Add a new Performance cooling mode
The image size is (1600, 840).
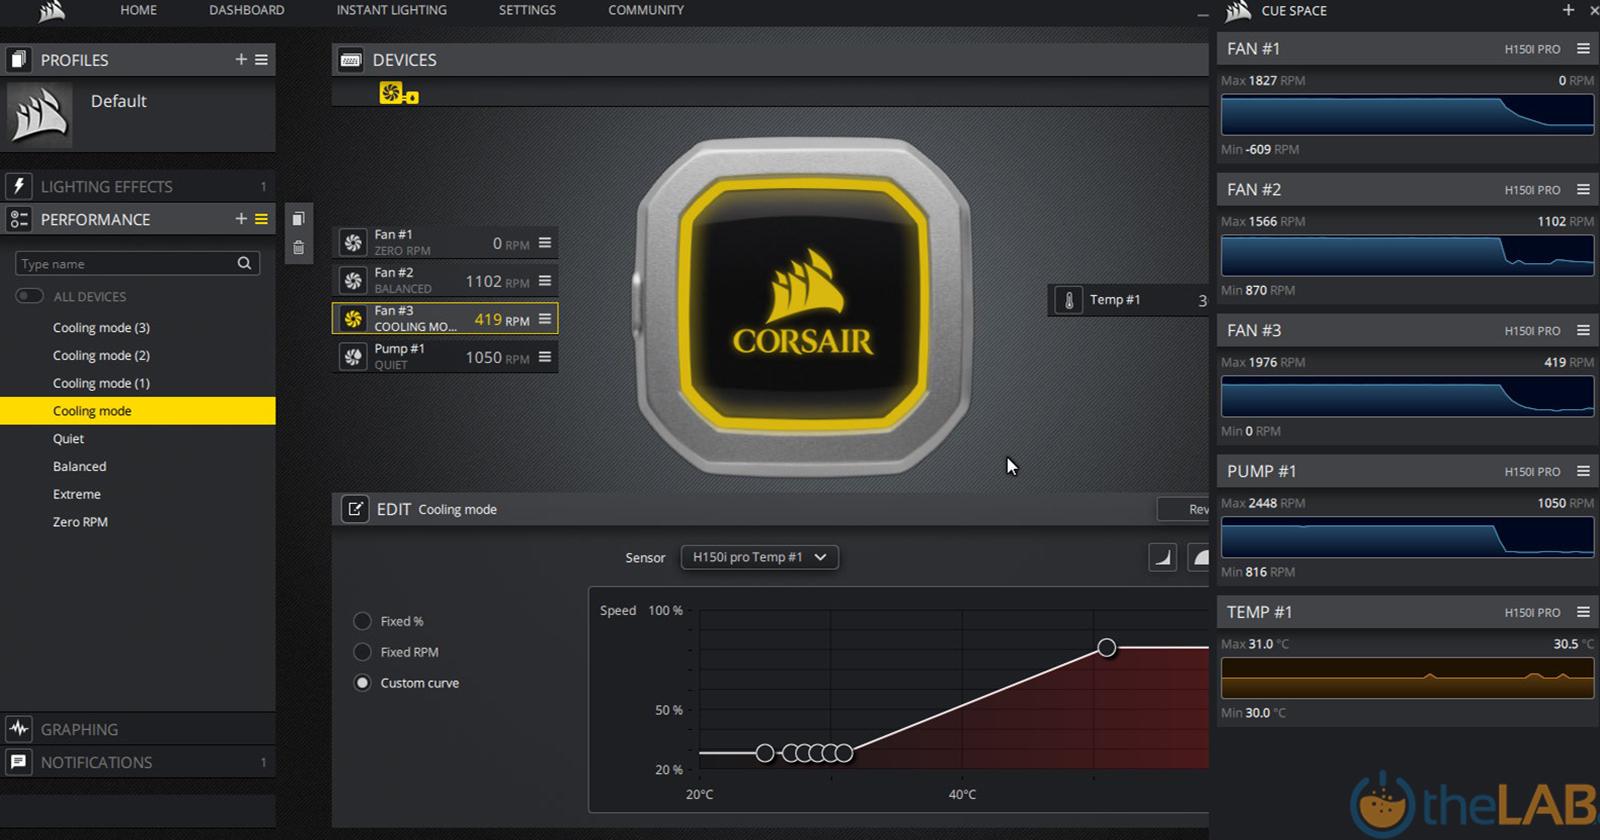pyautogui.click(x=241, y=219)
